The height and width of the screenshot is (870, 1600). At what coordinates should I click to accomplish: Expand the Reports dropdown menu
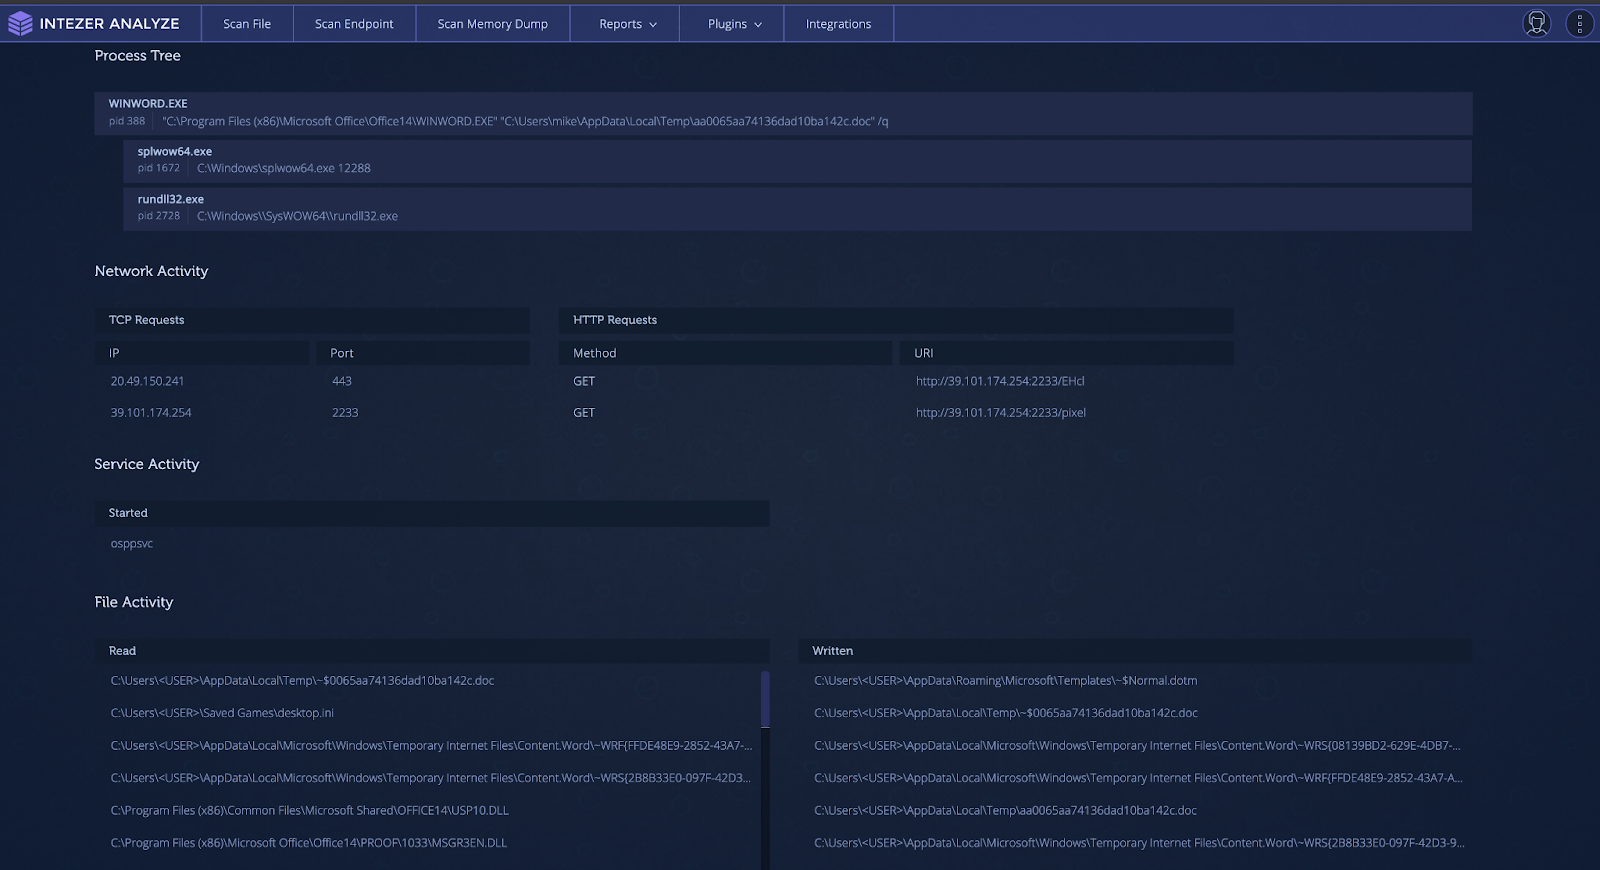(628, 24)
